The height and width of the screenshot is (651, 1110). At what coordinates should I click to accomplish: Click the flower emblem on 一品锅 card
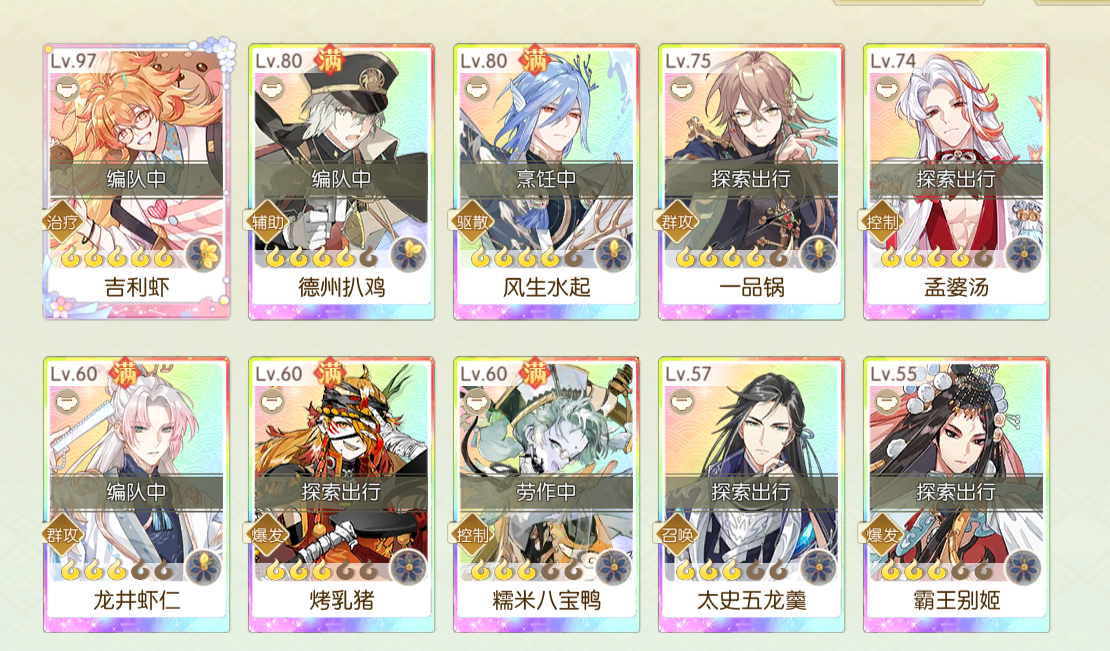click(818, 255)
